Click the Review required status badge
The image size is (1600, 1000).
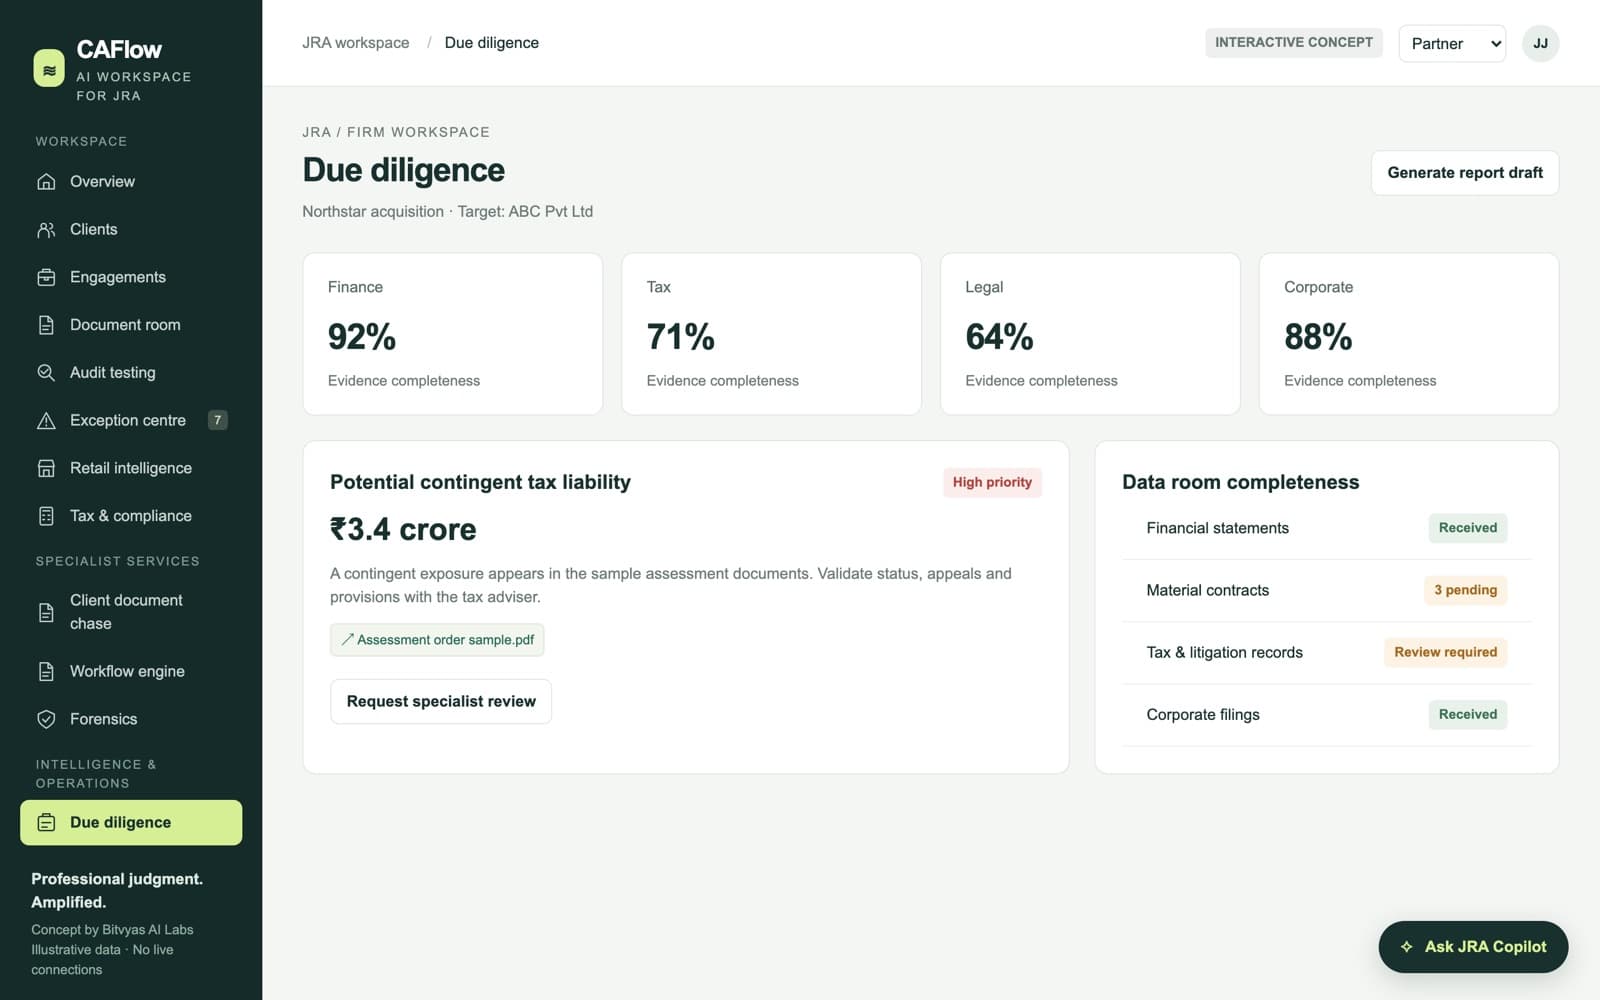point(1445,652)
